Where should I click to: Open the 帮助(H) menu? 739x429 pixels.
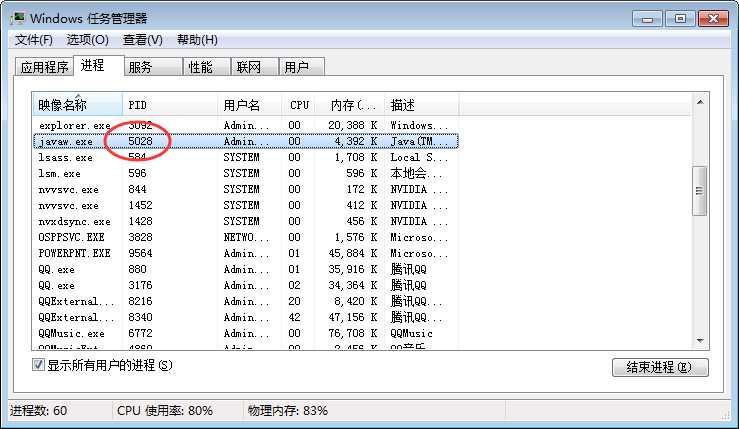click(x=197, y=40)
